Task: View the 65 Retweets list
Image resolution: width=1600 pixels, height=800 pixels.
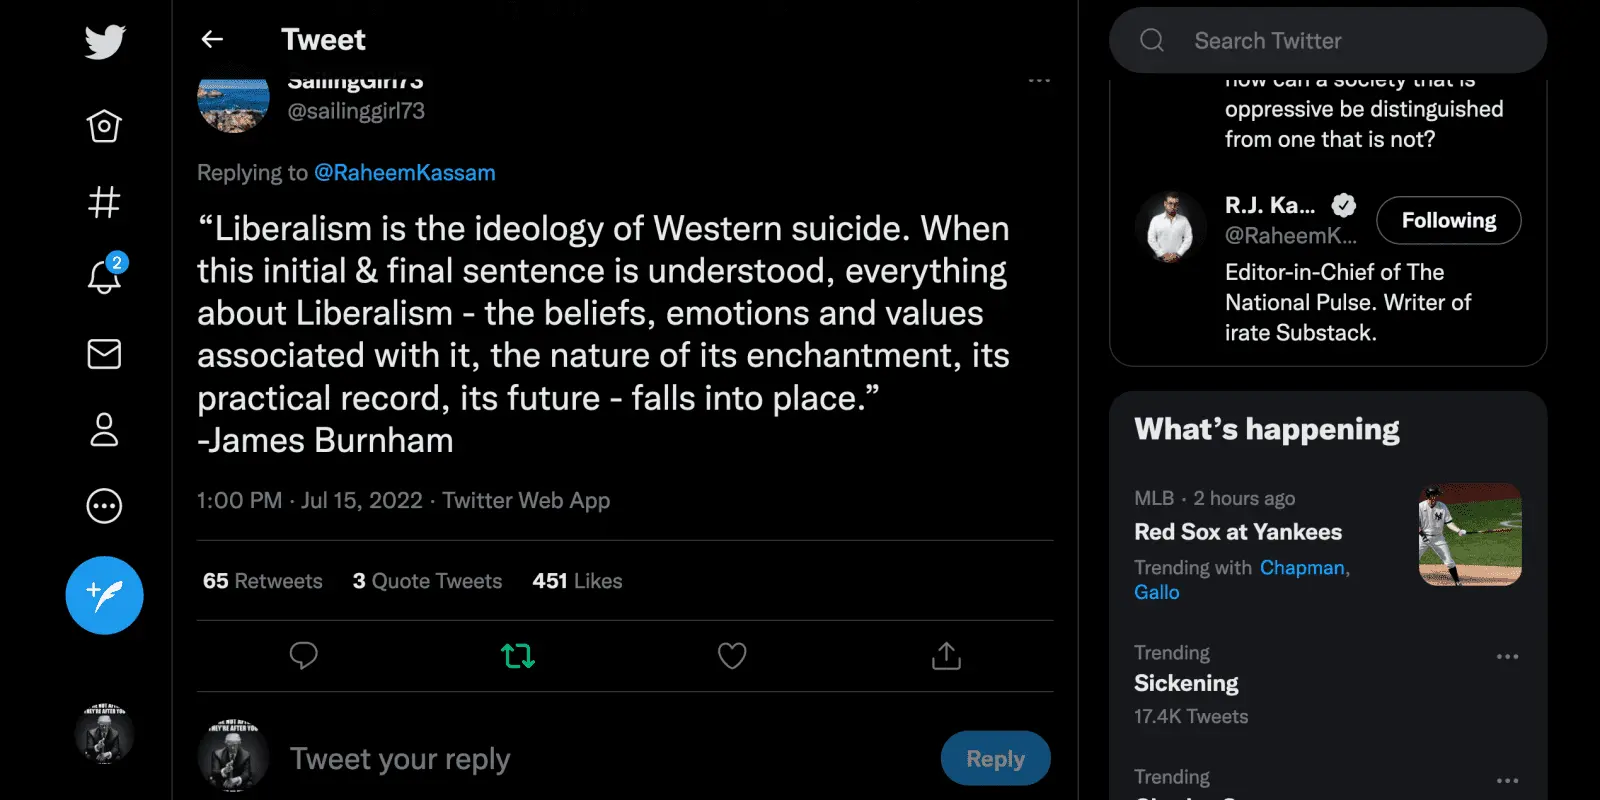Action: point(263,581)
